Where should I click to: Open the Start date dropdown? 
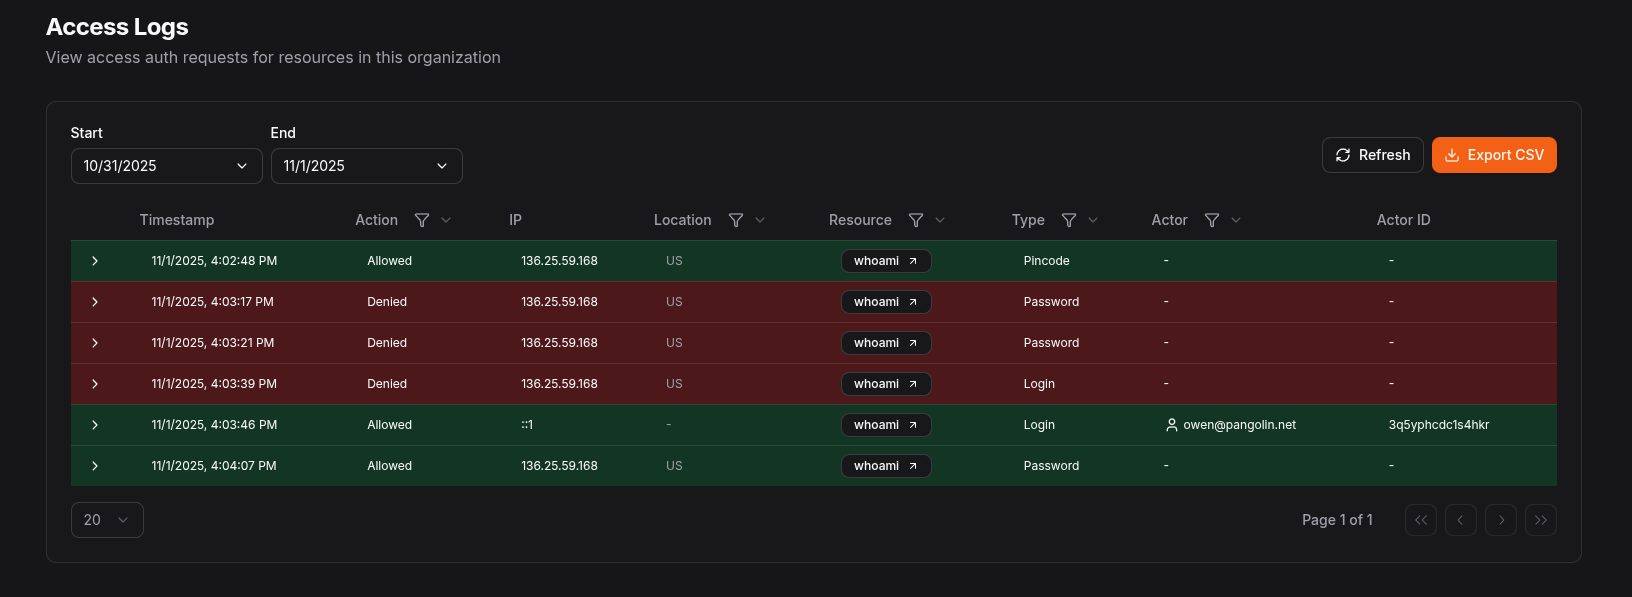coord(166,166)
